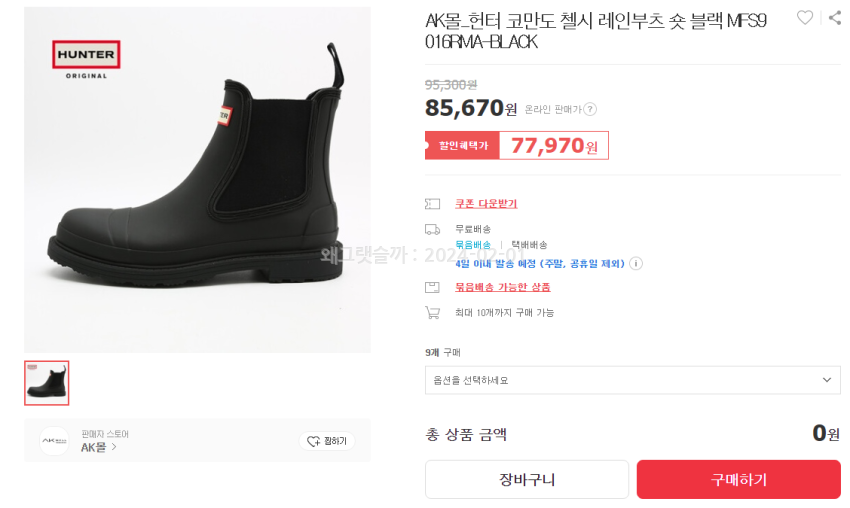Click the chevron arrow on options dropdown
The width and height of the screenshot is (850, 508).
point(827,380)
